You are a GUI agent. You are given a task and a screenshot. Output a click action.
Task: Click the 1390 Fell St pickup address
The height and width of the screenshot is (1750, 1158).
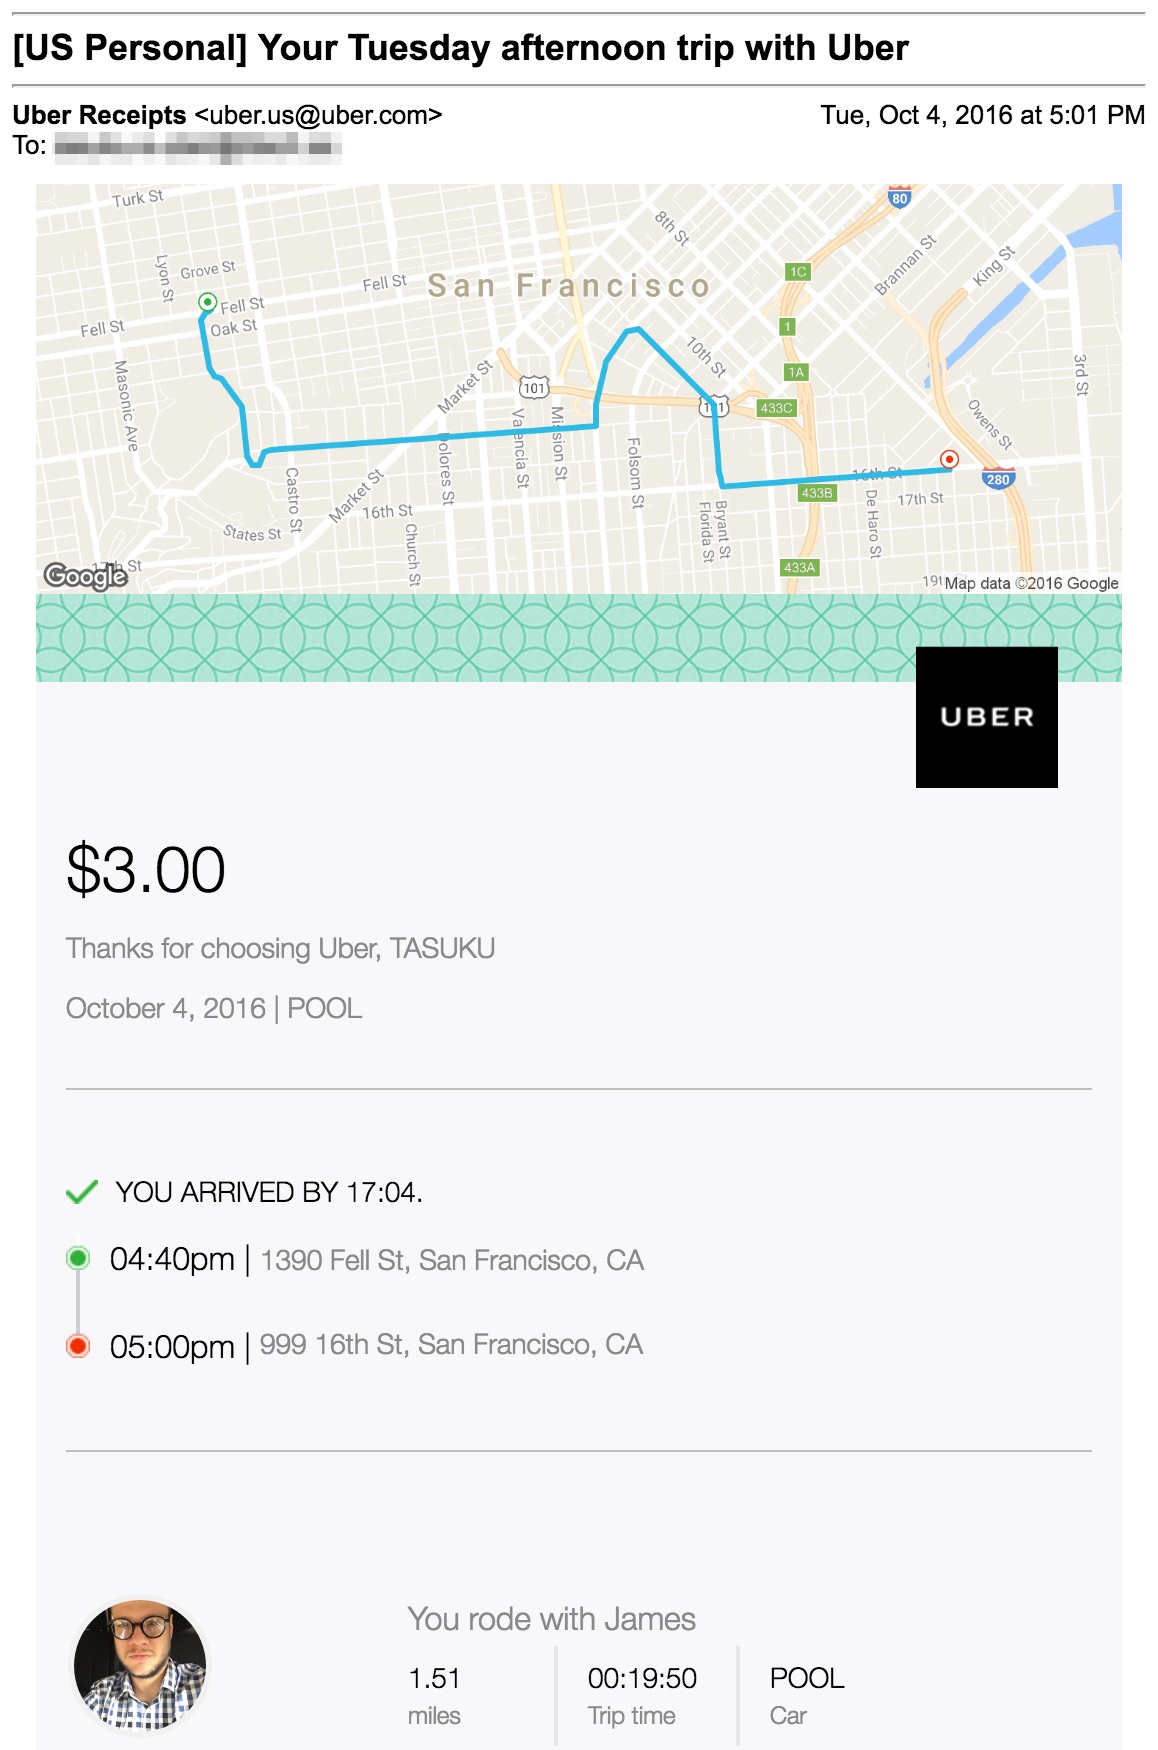click(452, 1260)
